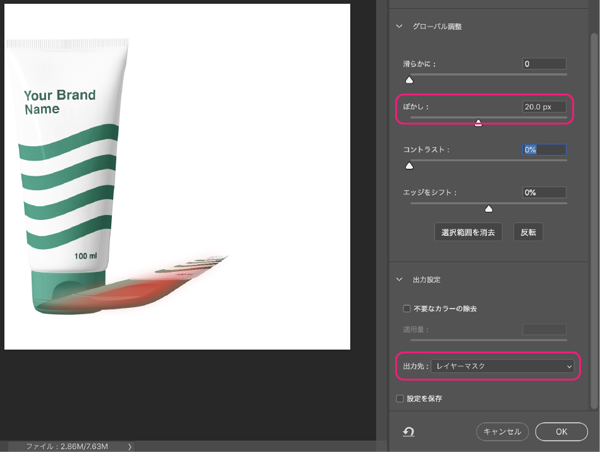Click the エッジをシフト slider handle

click(489, 209)
